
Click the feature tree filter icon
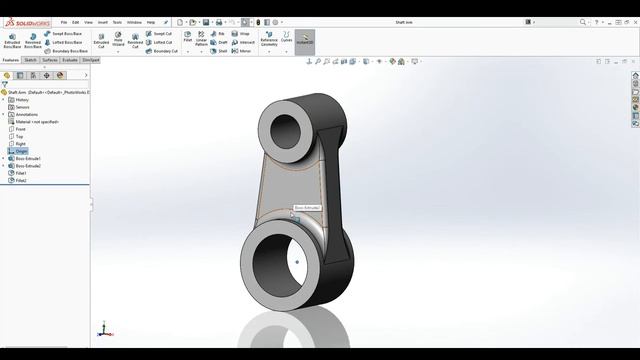point(4,84)
